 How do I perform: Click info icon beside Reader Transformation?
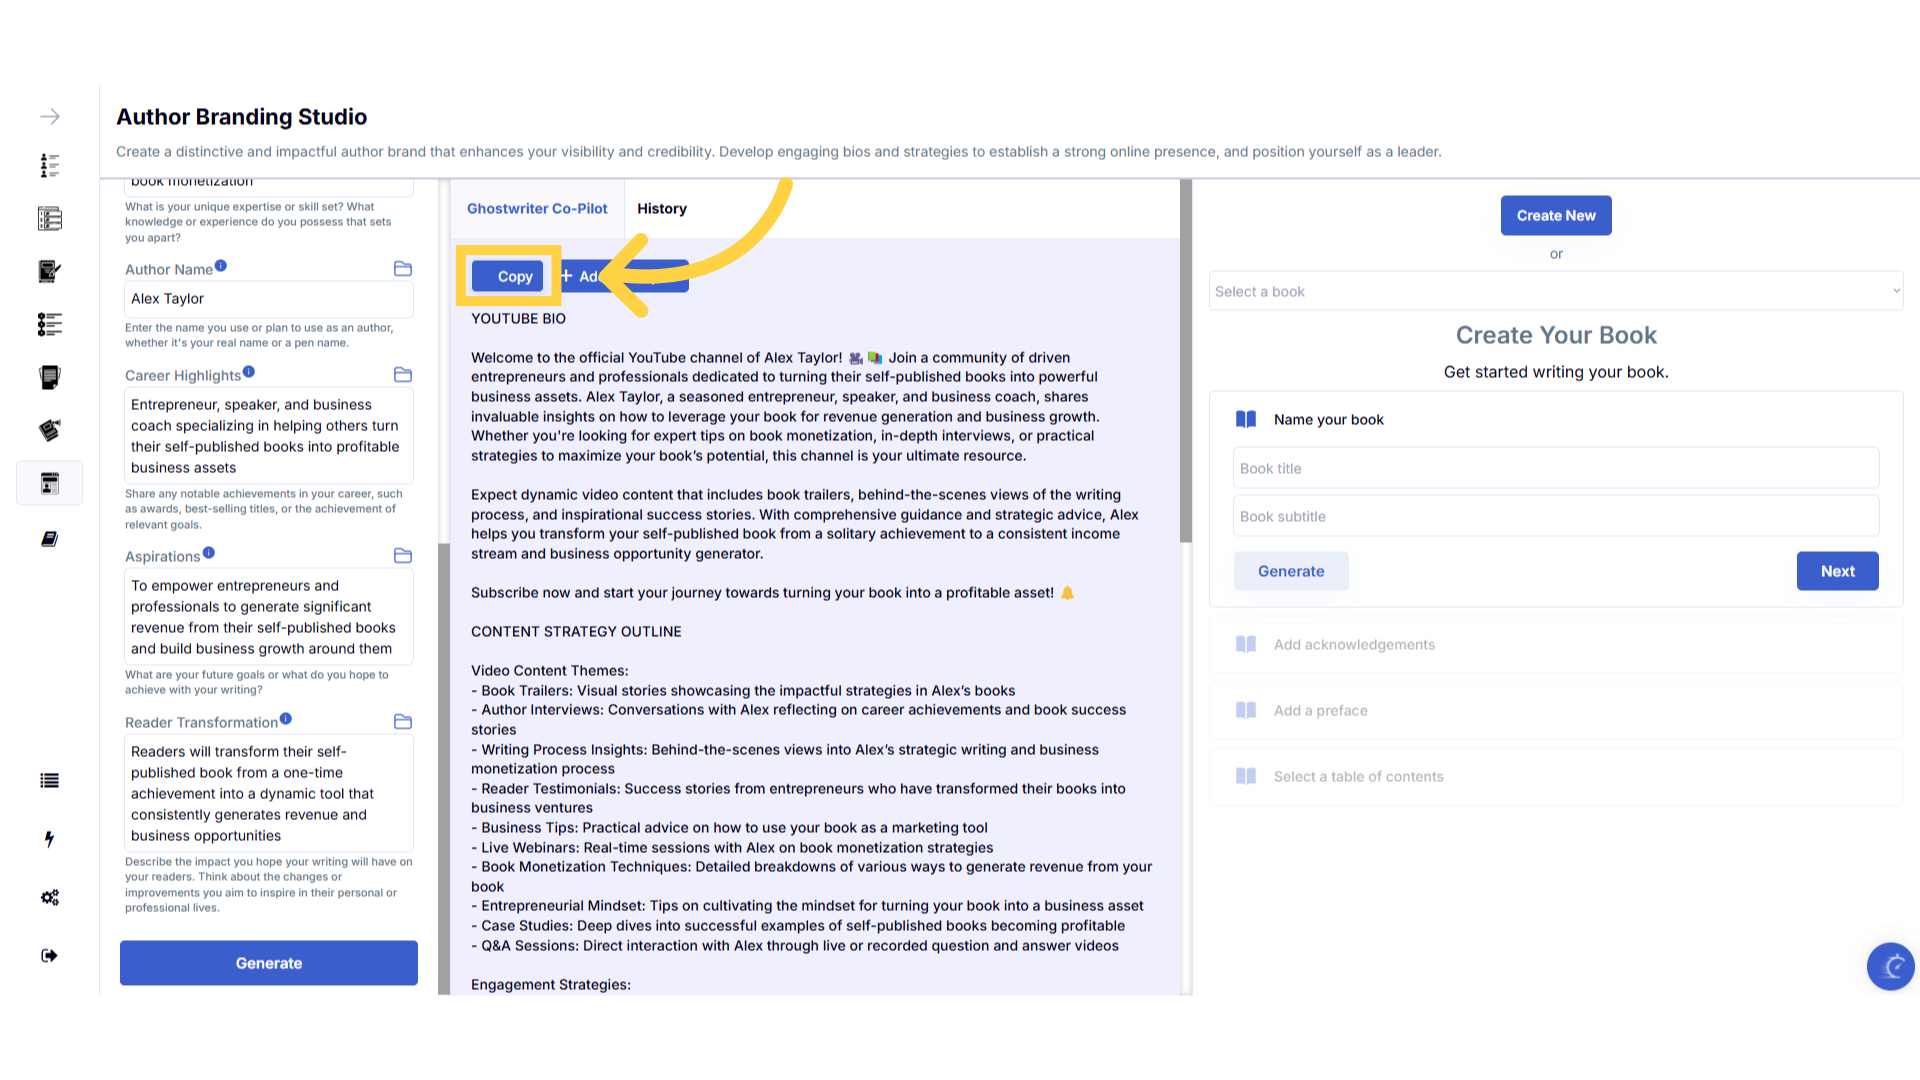pos(286,719)
